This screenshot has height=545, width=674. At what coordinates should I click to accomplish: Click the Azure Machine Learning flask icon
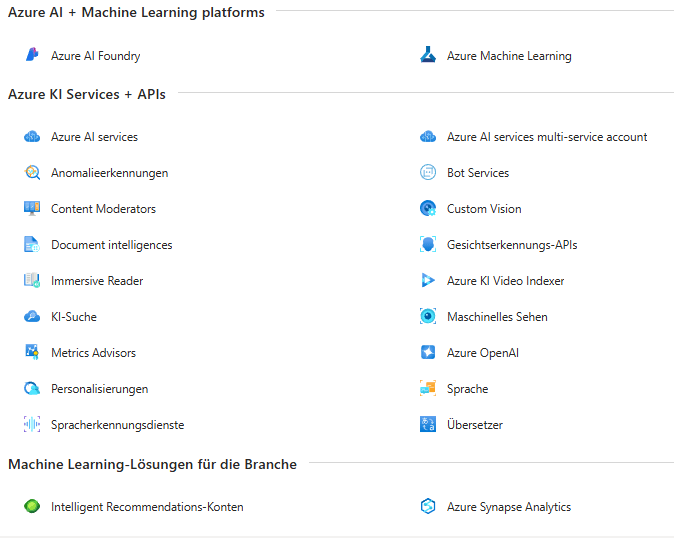coord(428,56)
